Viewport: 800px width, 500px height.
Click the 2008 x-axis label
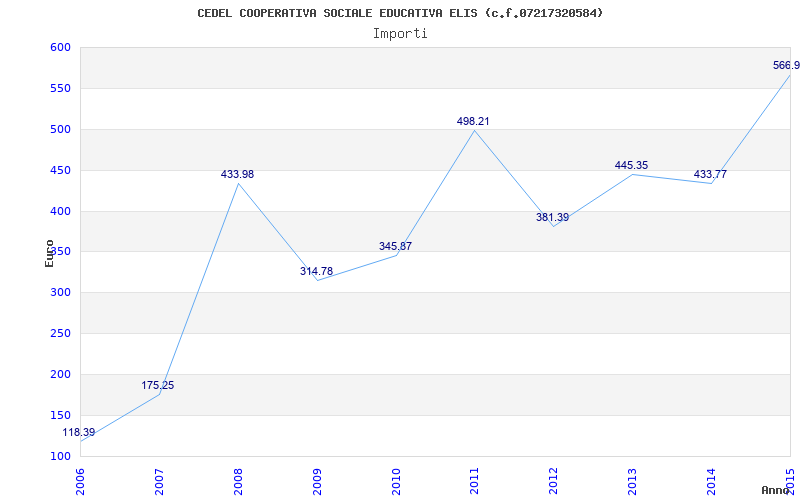point(238,482)
